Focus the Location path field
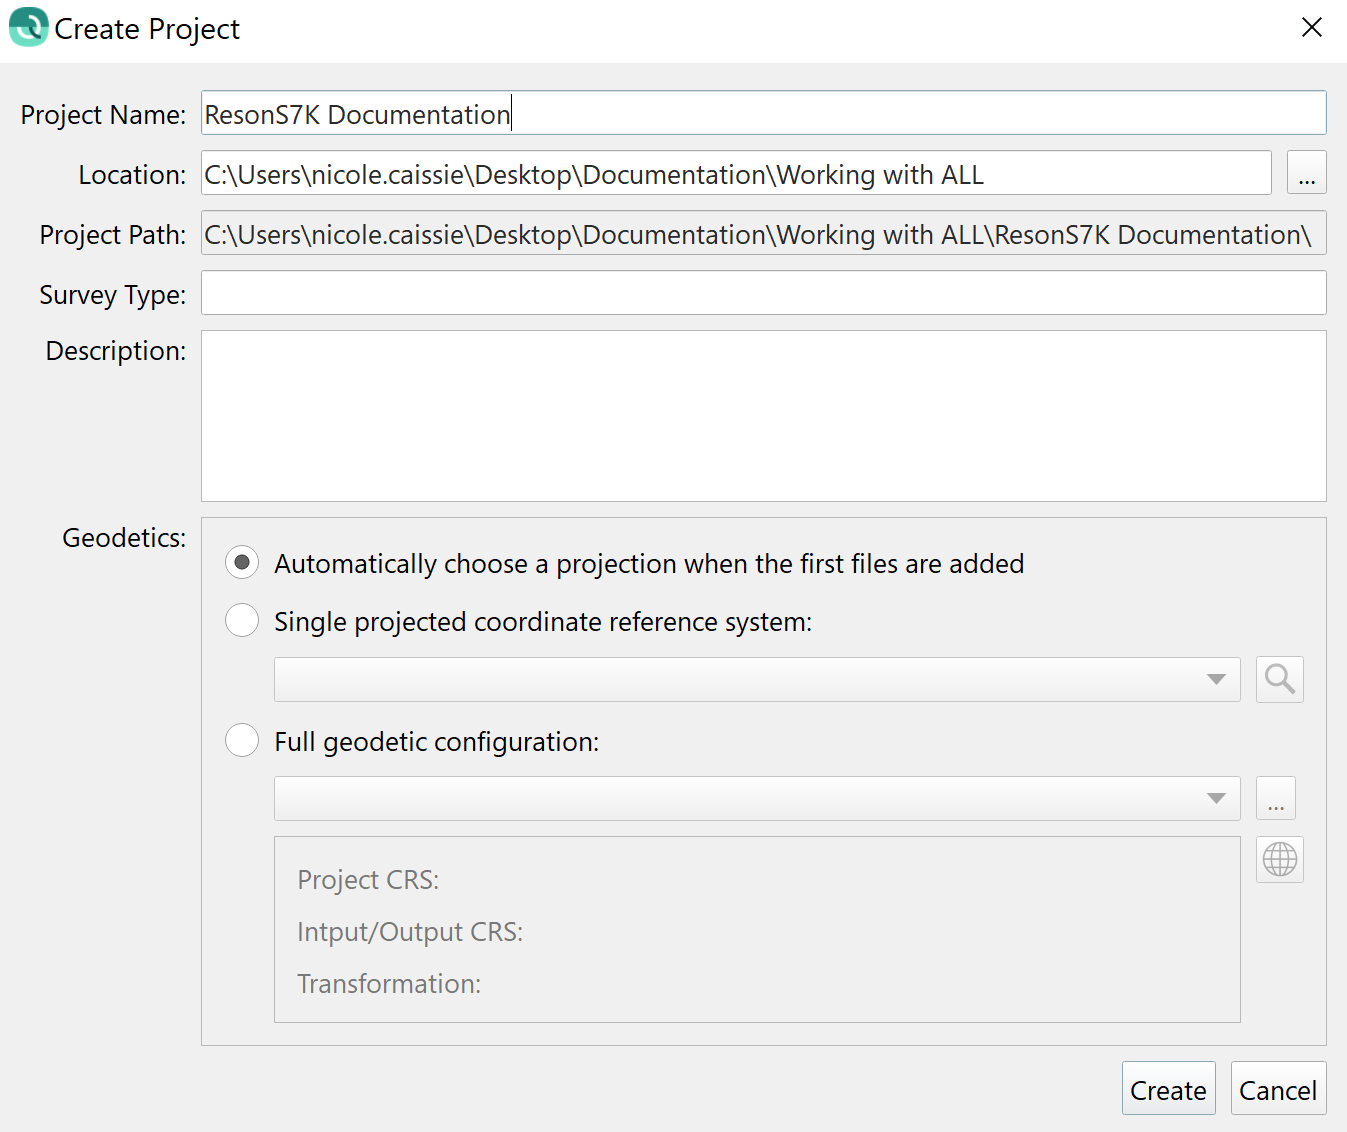The width and height of the screenshot is (1347, 1132). click(x=735, y=173)
